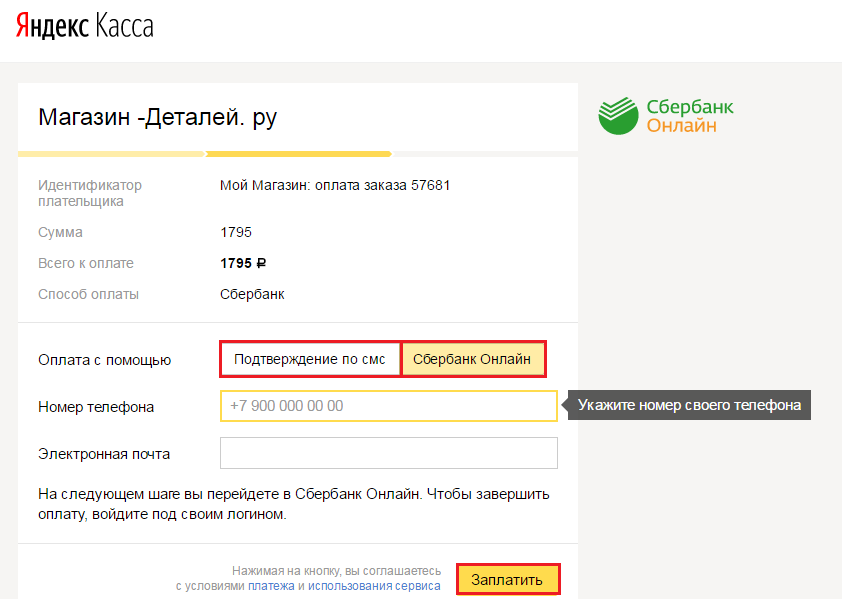Viewport: 853px width, 599px height.
Task: Click the Номер телефона input field
Action: pos(388,406)
